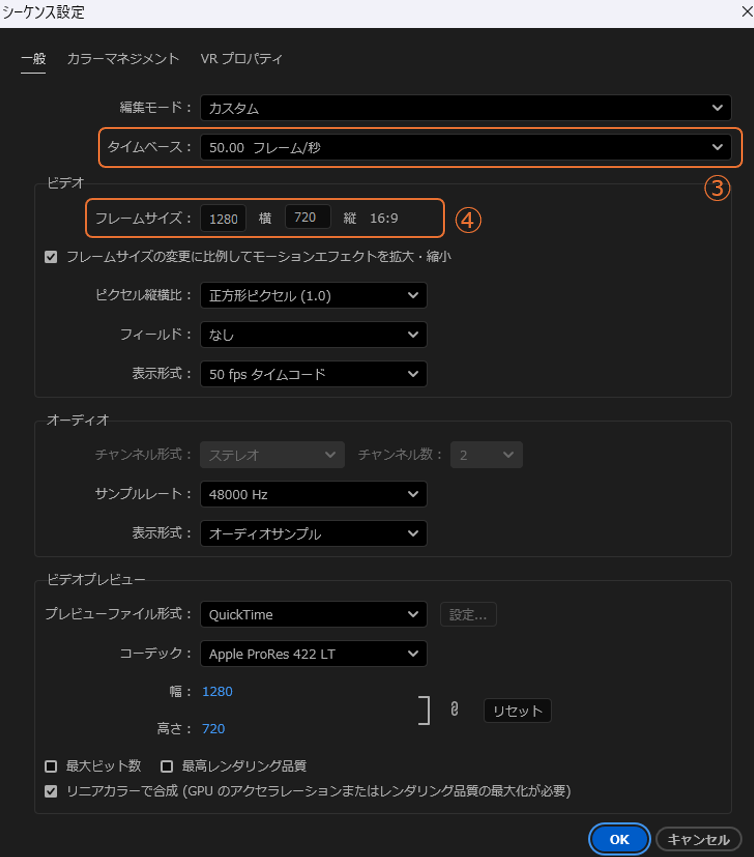Click the OK button
The width and height of the screenshot is (754, 857).
[619, 839]
